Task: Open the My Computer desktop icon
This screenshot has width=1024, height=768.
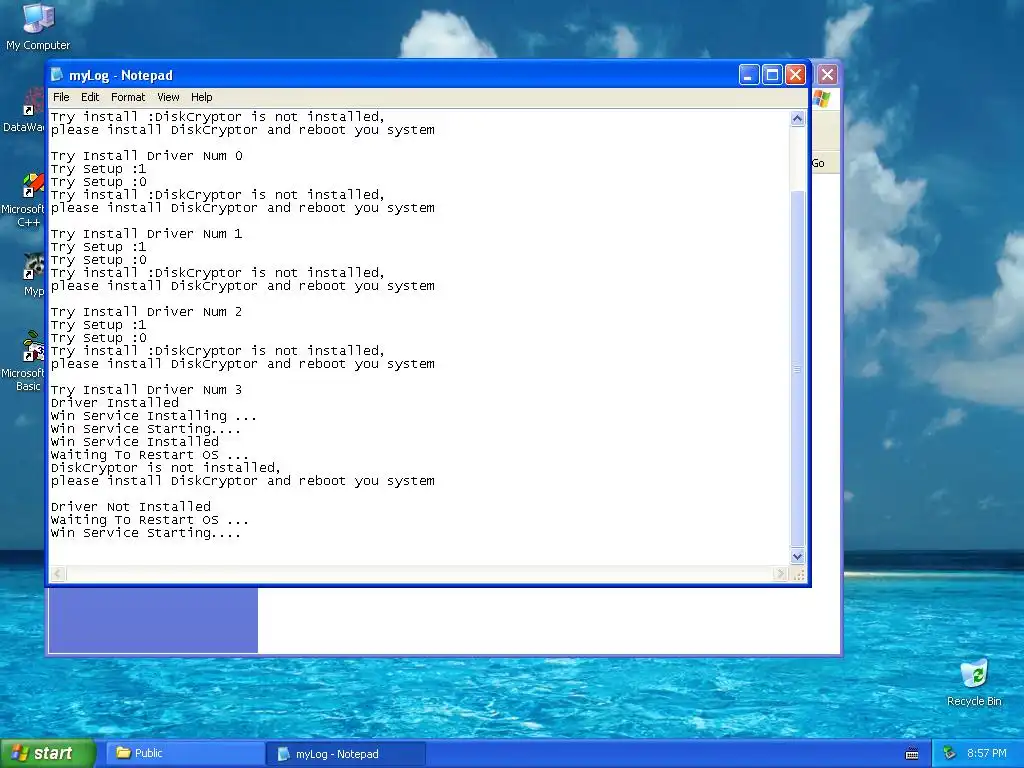Action: (x=38, y=26)
